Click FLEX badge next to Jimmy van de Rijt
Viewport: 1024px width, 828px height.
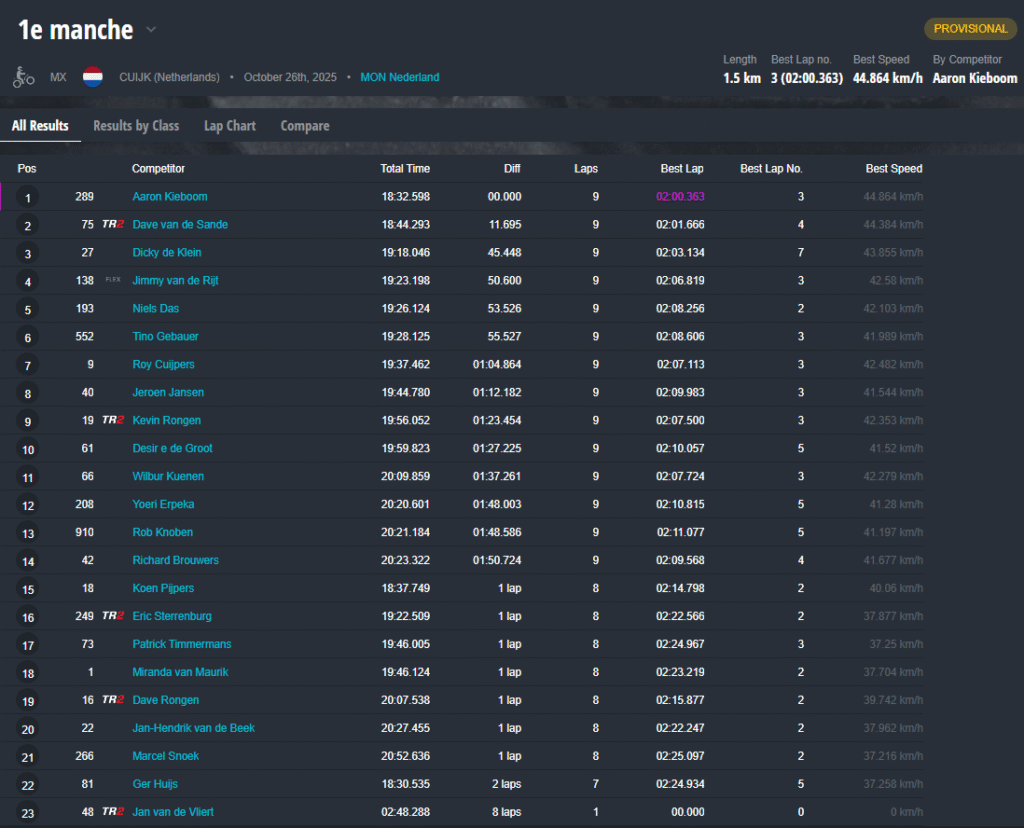pos(113,280)
